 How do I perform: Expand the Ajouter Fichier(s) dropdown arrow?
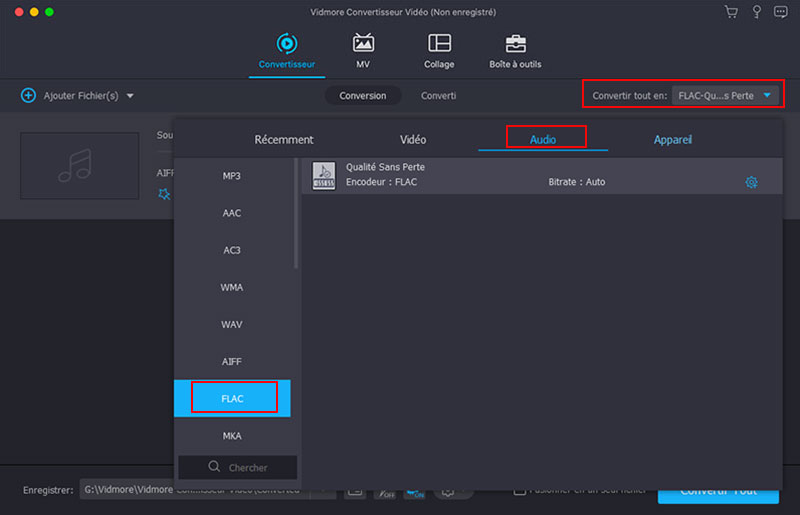[x=130, y=96]
